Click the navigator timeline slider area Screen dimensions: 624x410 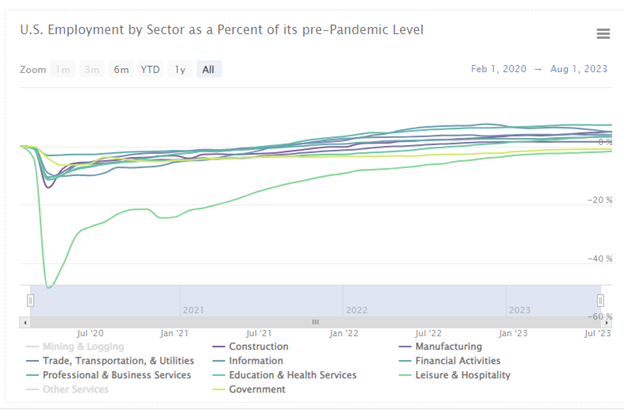click(315, 300)
